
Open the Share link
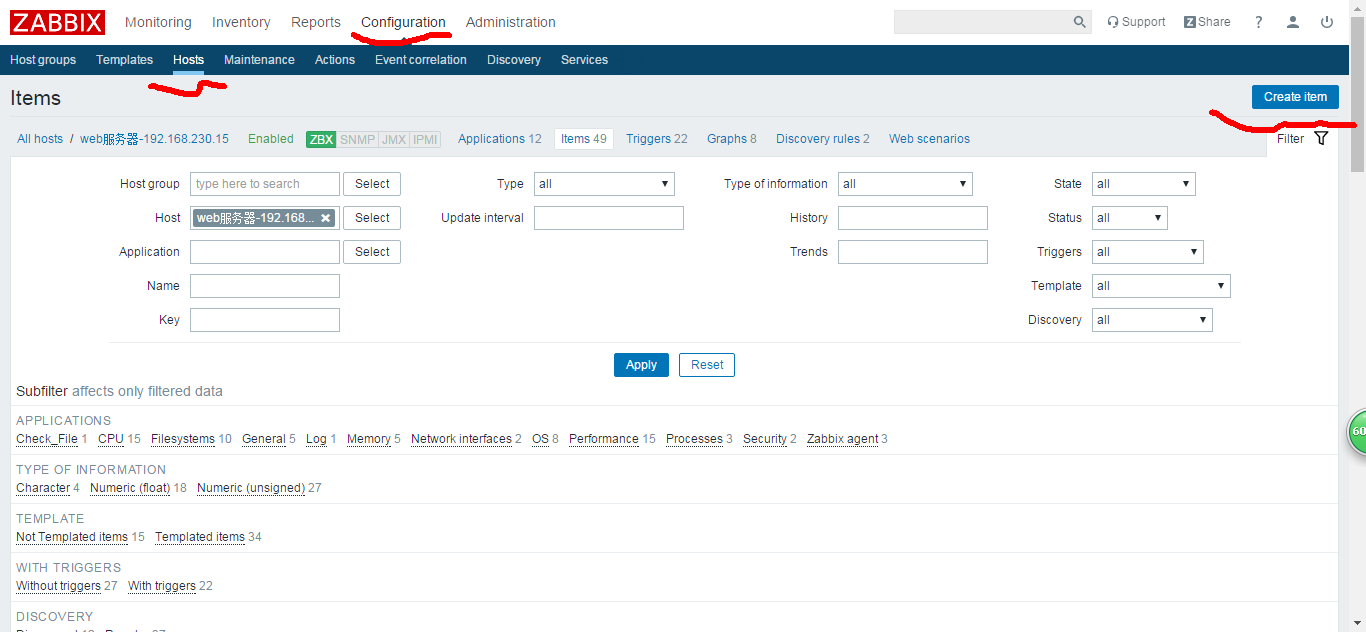tap(1207, 22)
